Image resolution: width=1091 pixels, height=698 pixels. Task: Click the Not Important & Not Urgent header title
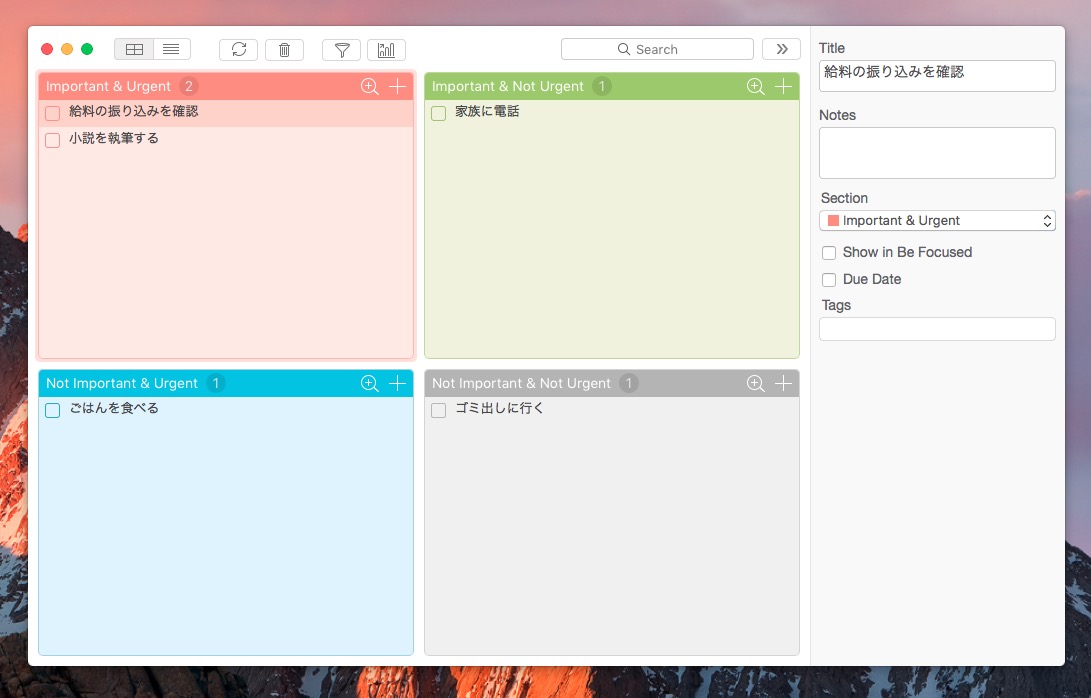point(521,383)
